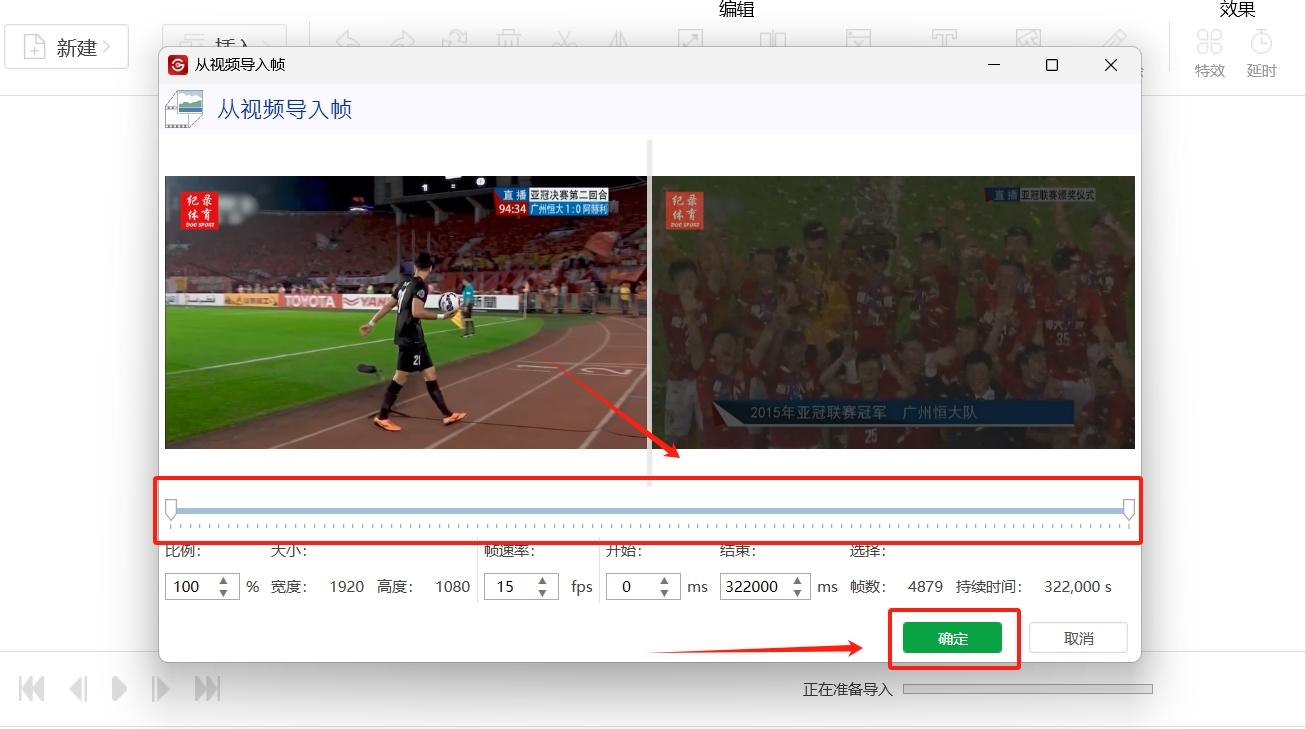
Task: Click the frame count value 4879
Action: coord(925,587)
